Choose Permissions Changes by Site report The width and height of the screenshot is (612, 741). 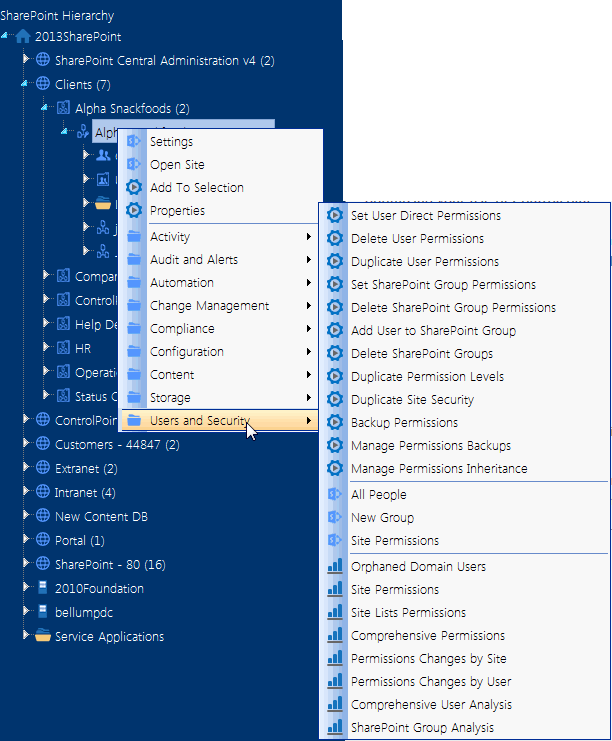click(465, 658)
